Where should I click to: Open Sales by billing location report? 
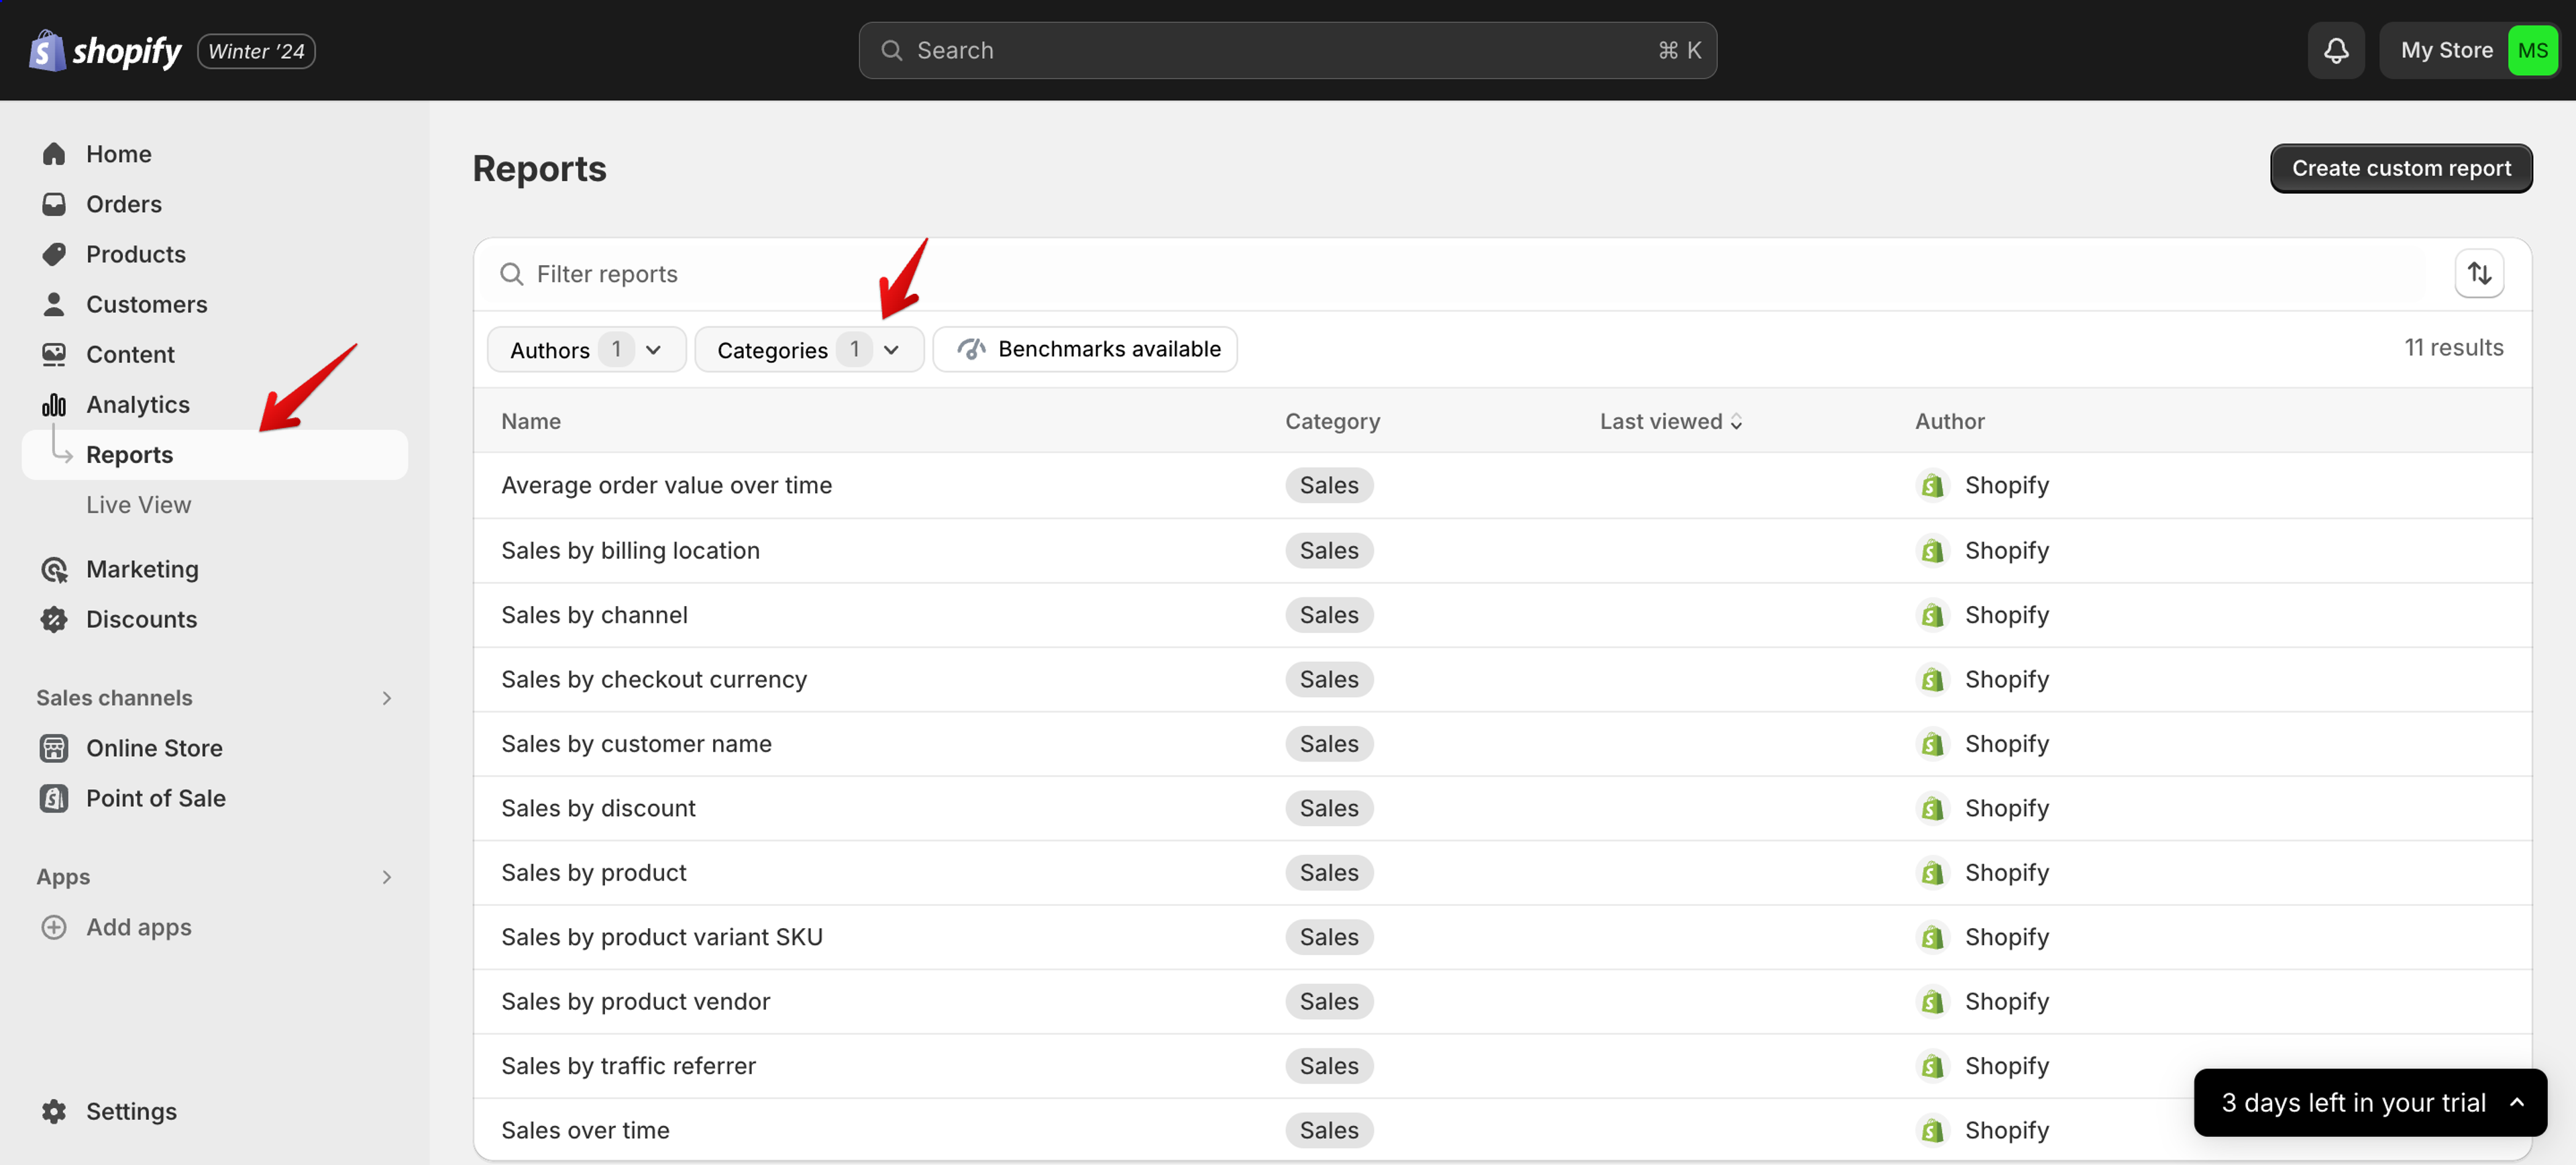pos(630,550)
